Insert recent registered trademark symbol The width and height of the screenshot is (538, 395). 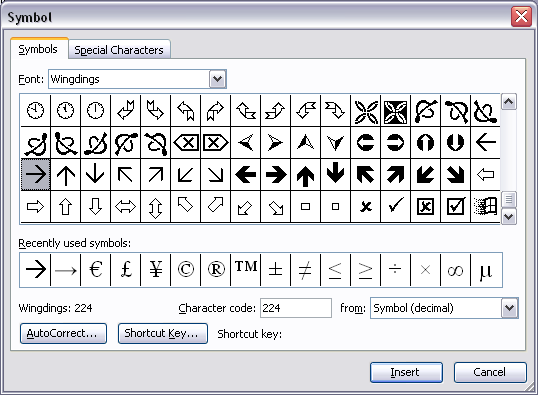tap(215, 270)
